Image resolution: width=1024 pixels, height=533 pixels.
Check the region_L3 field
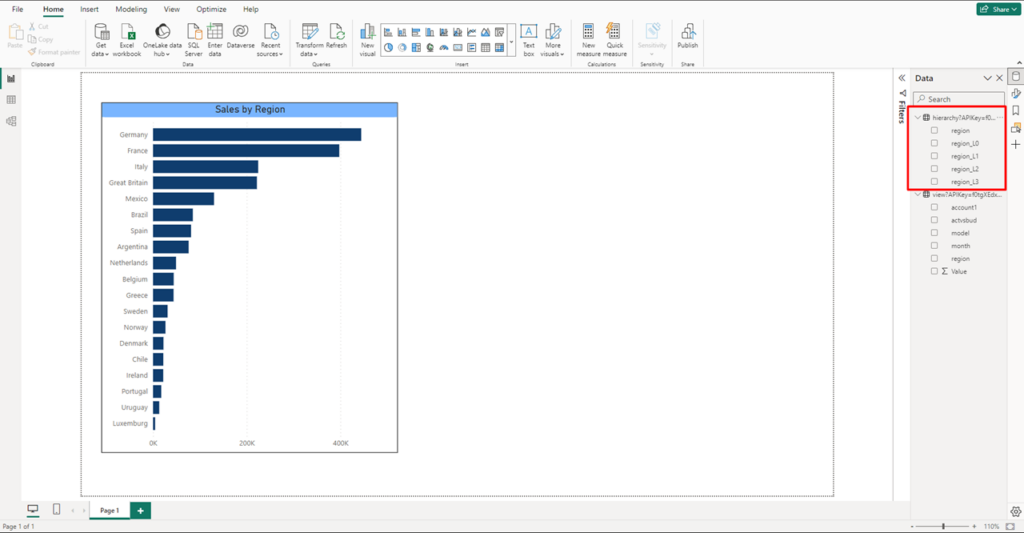[935, 182]
